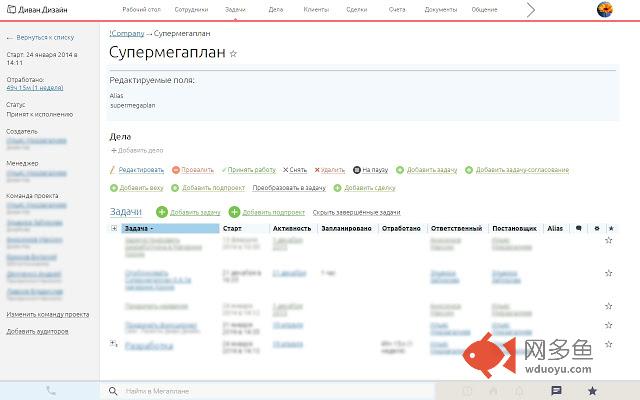Click the large green plus for Добавить подпроект in Задачи
This screenshot has height=400, width=640.
[x=234, y=212]
